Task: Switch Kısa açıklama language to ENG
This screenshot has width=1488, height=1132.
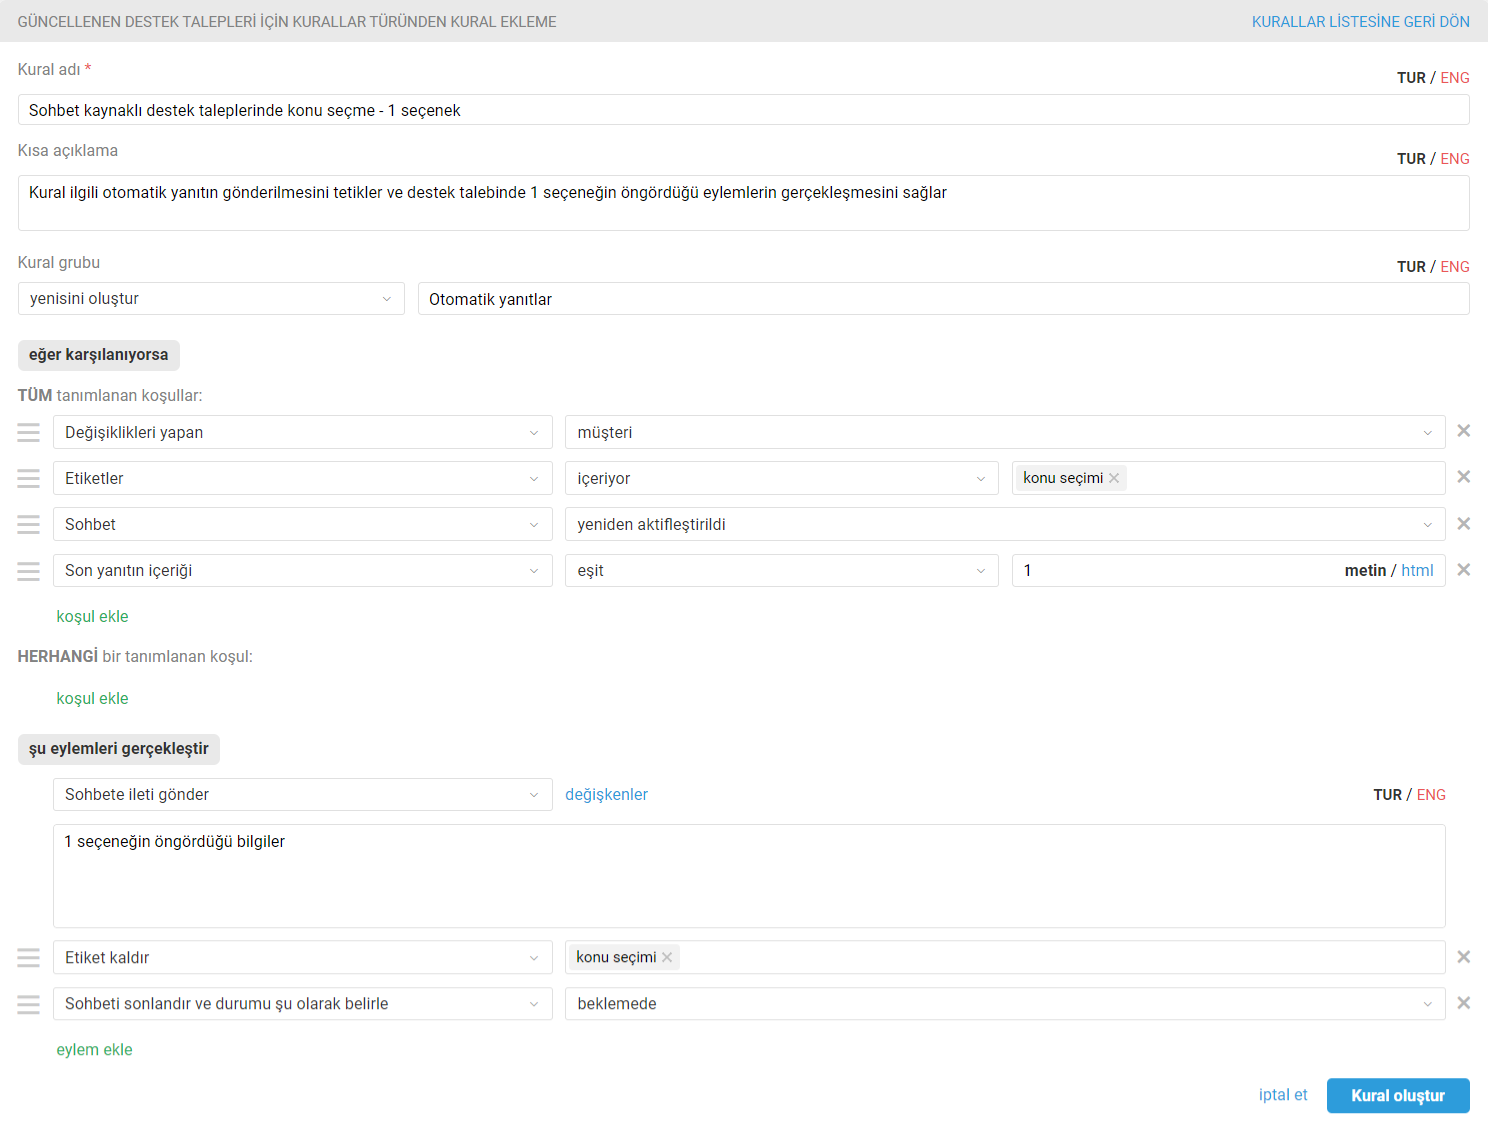Action: coord(1455,159)
